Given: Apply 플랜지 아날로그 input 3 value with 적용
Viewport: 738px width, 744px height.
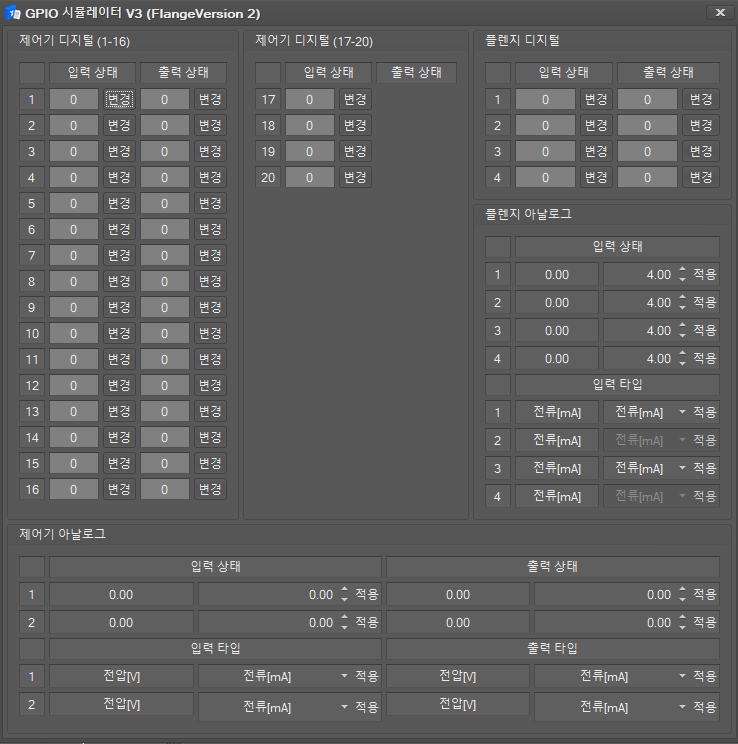Looking at the screenshot, I should (705, 330).
